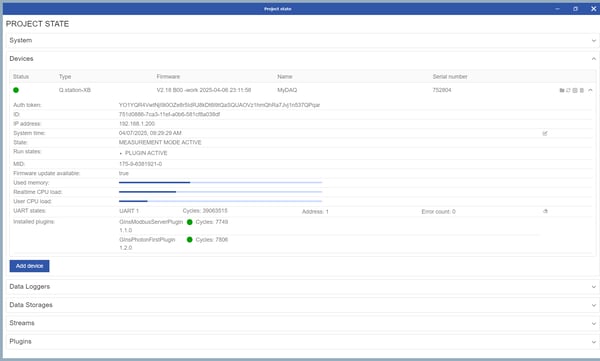This screenshot has width=600, height=361.
Task: Open the folder icon in MyDAQ row
Action: (562, 90)
